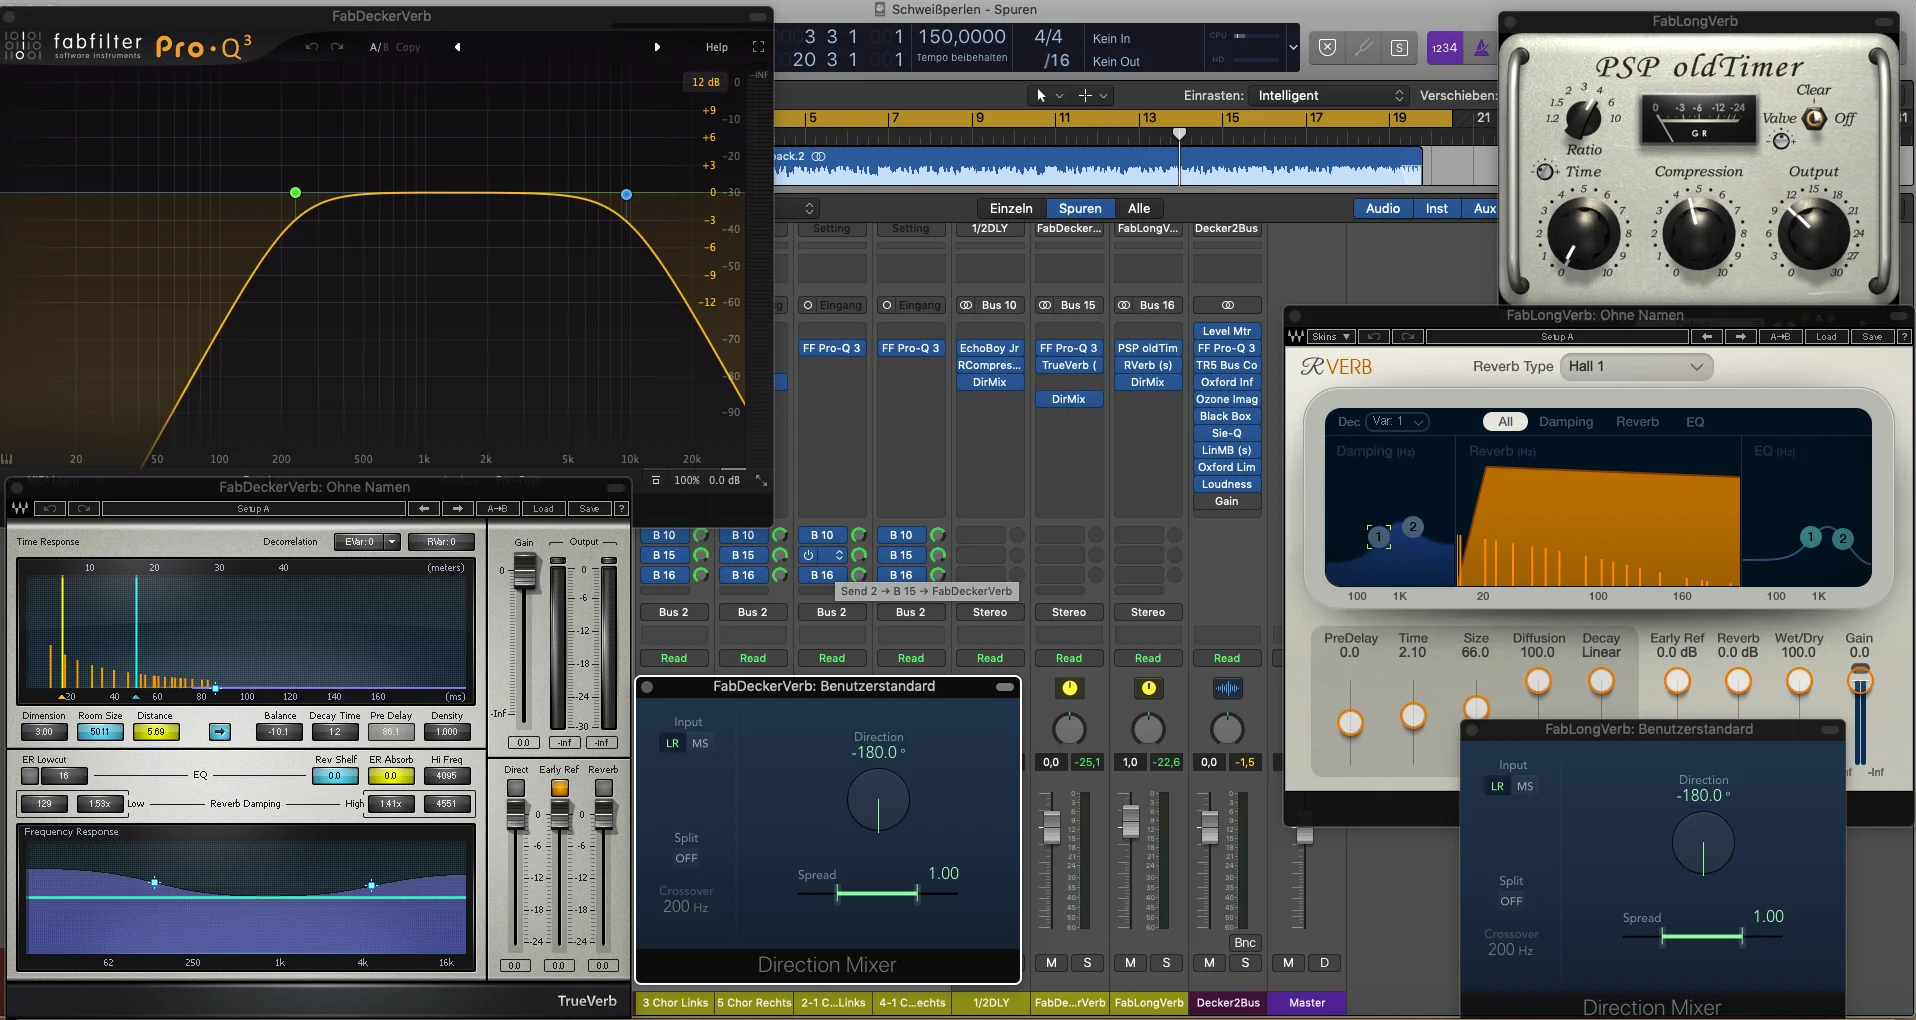Open the RVerb Dec Var. 1 dropdown
Screen dimensions: 1916x1020
(1398, 422)
